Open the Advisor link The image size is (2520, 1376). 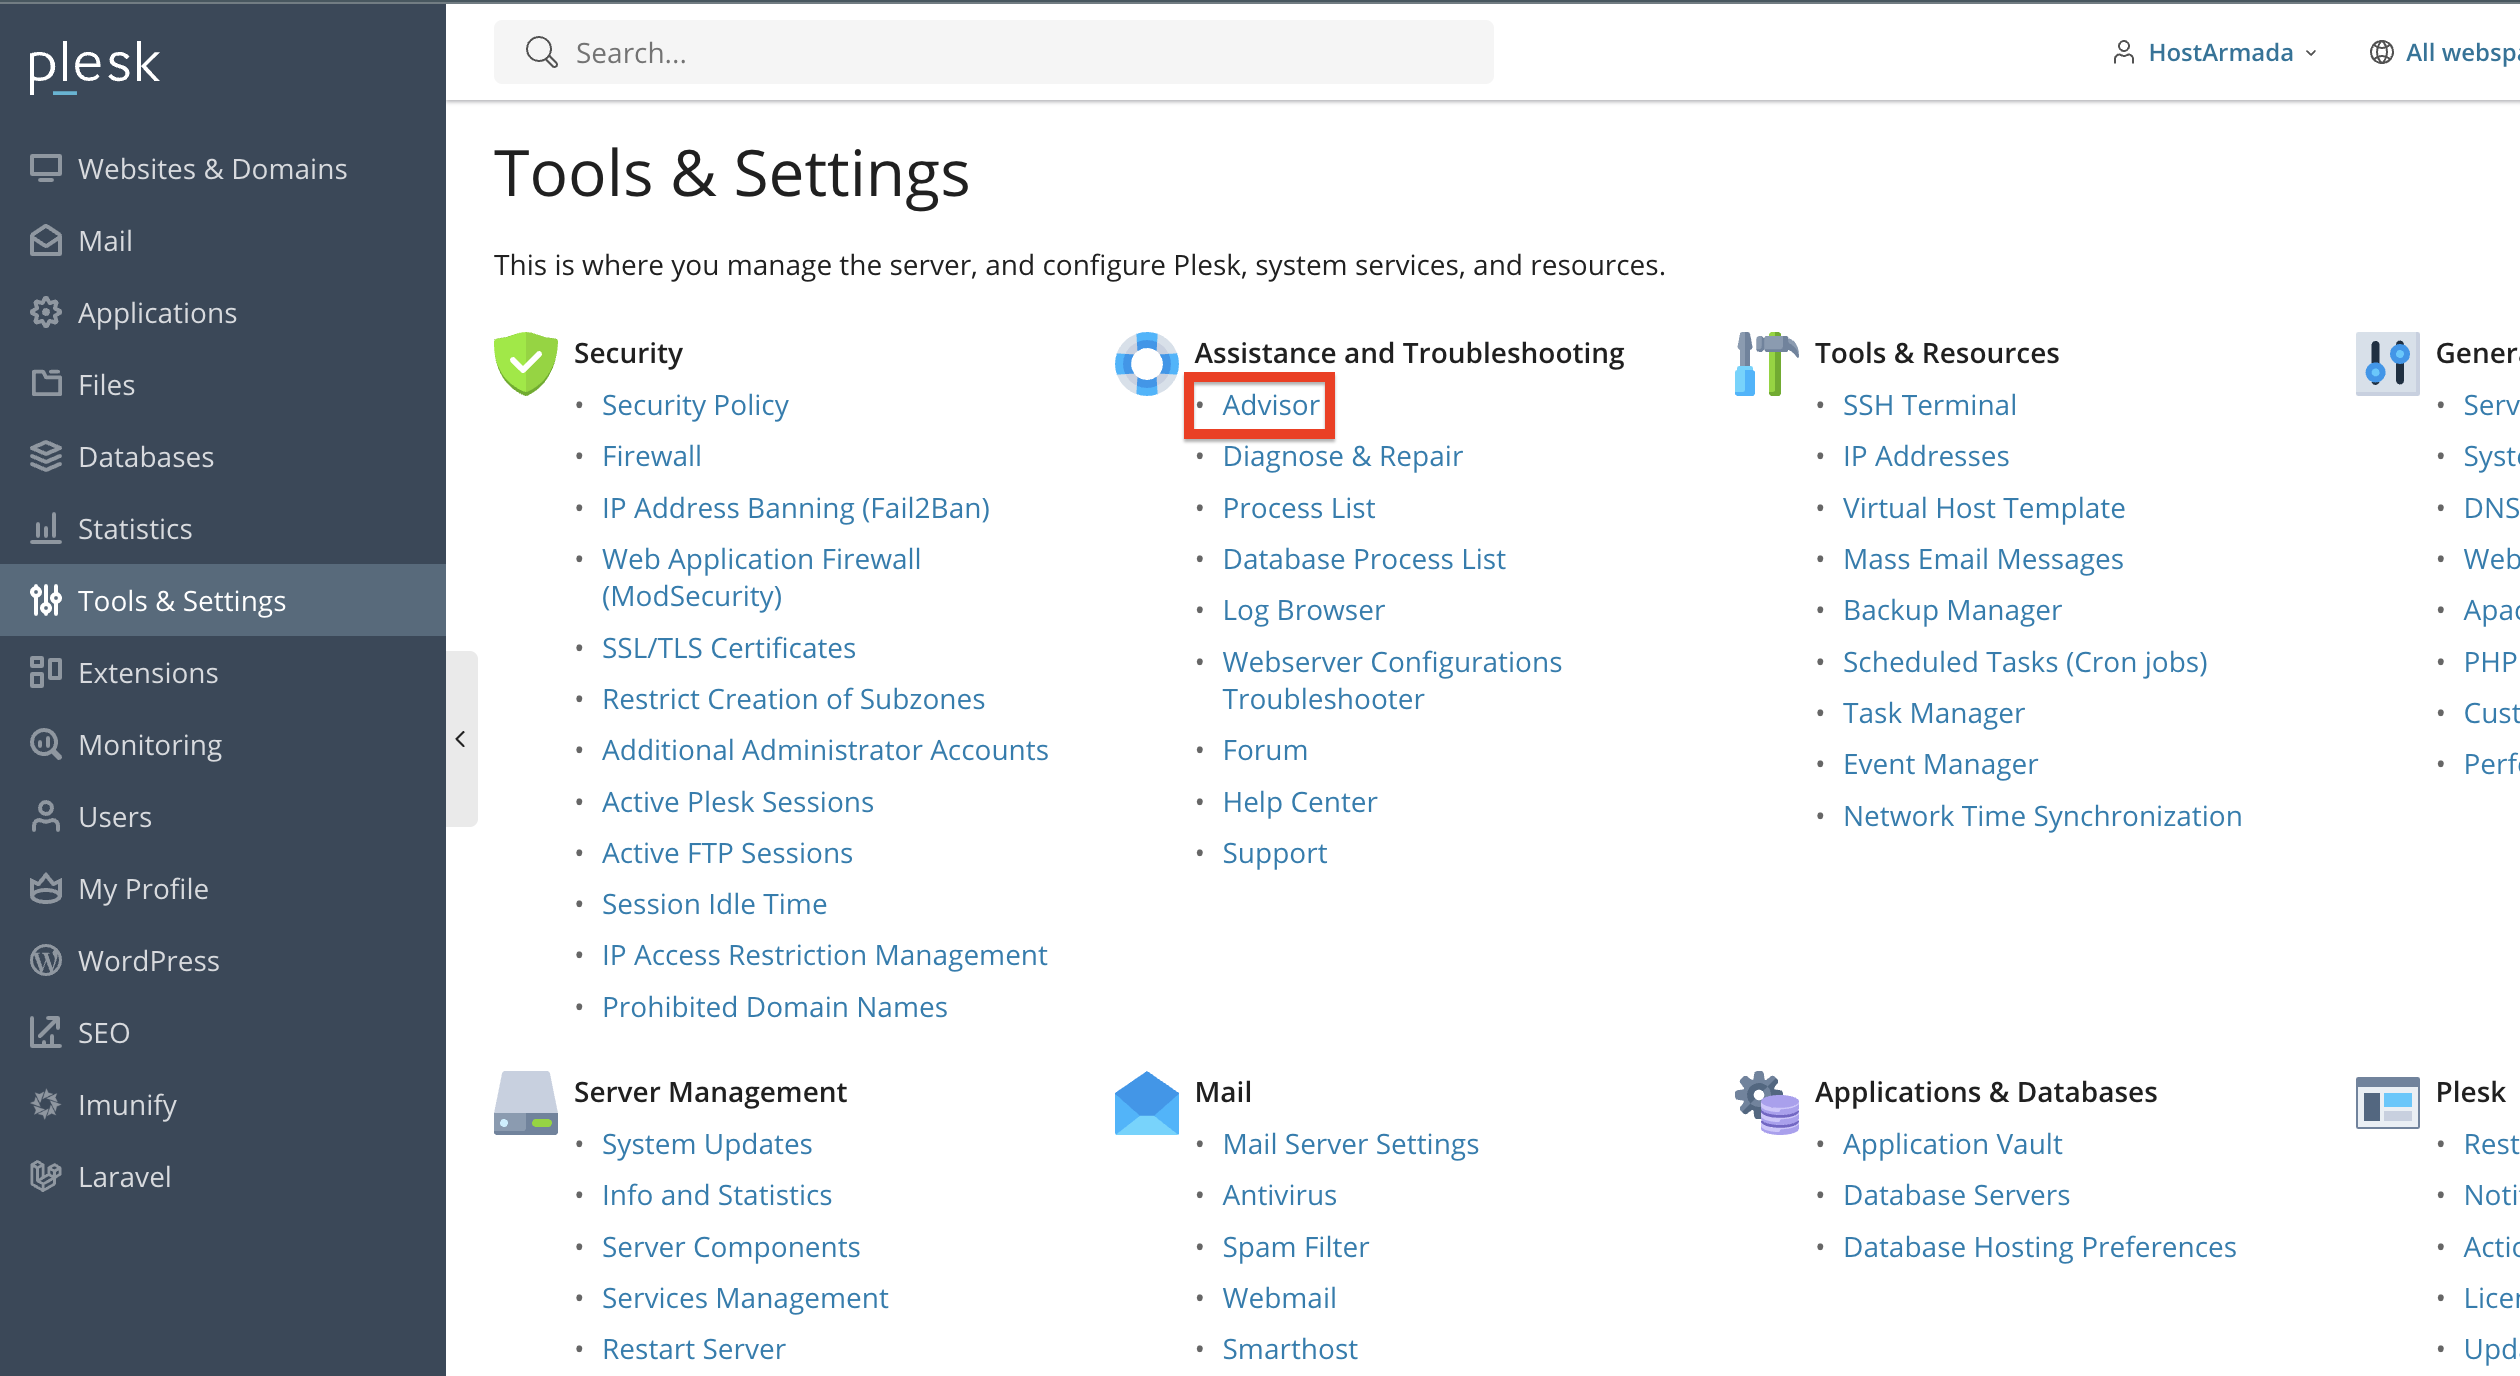pos(1271,405)
